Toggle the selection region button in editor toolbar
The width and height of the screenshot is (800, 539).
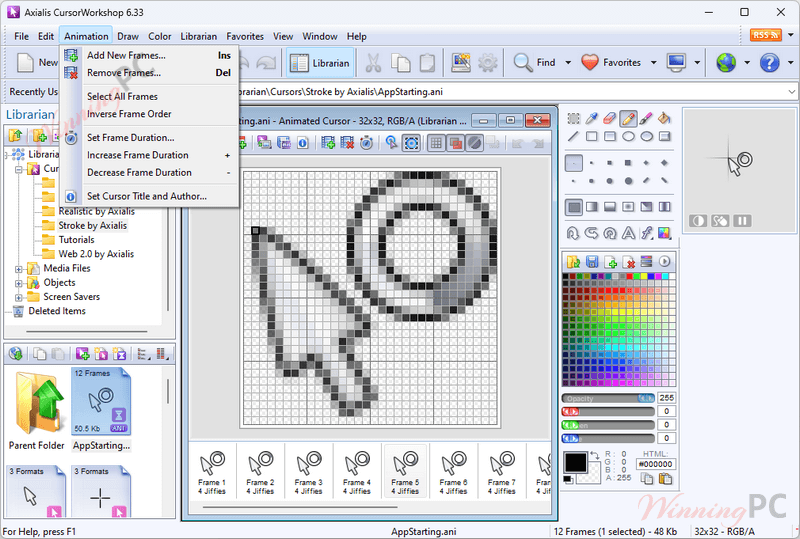coord(411,143)
